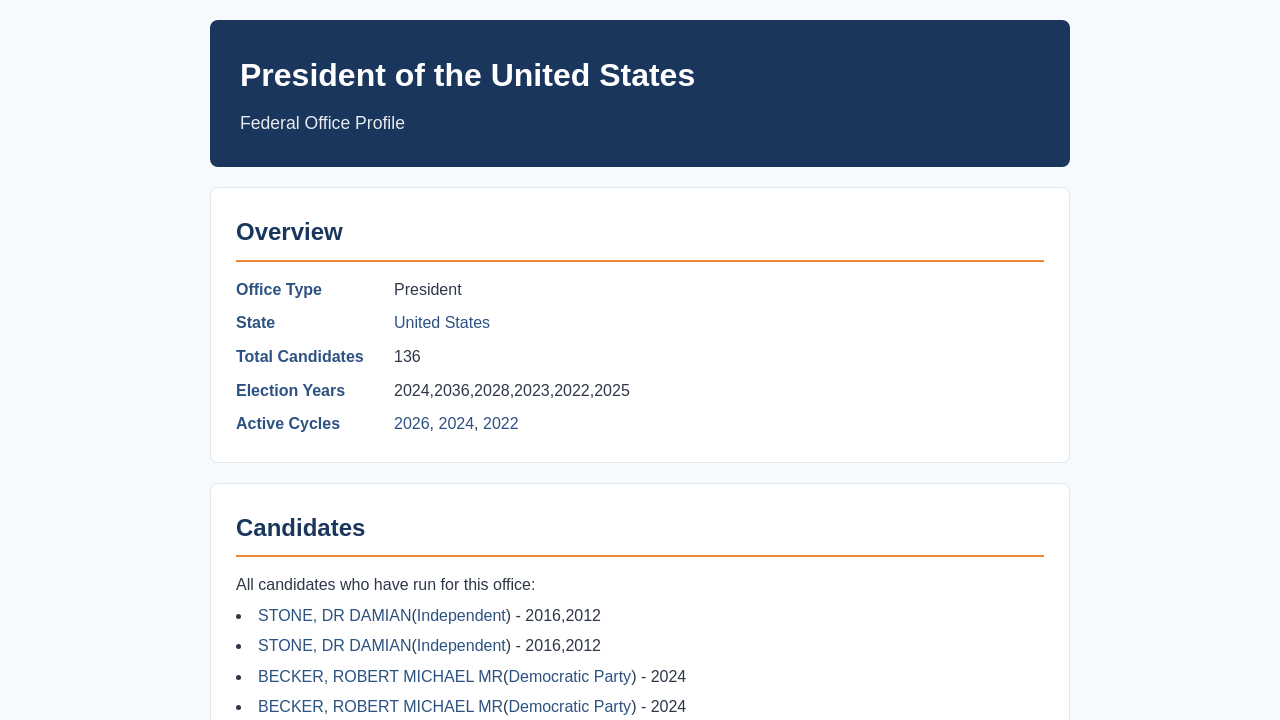
Task: Open the 2026 active cycle link
Action: (x=412, y=424)
